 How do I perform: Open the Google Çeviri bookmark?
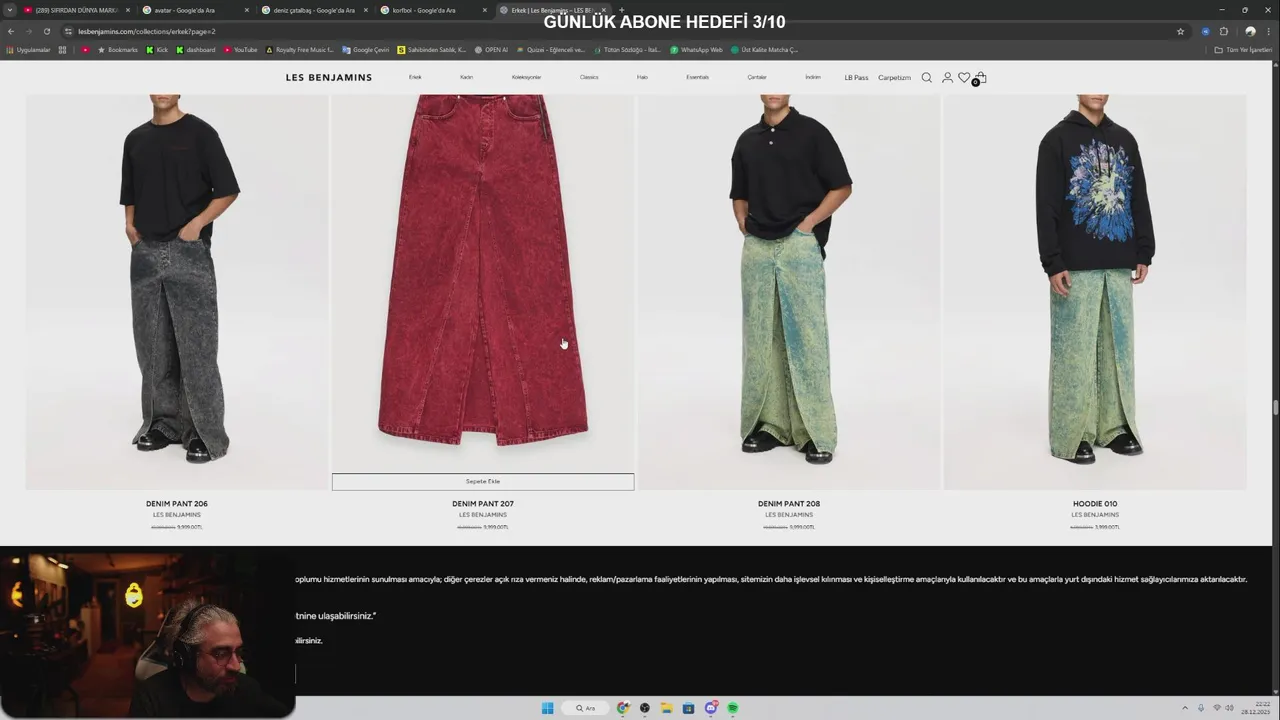click(x=365, y=49)
